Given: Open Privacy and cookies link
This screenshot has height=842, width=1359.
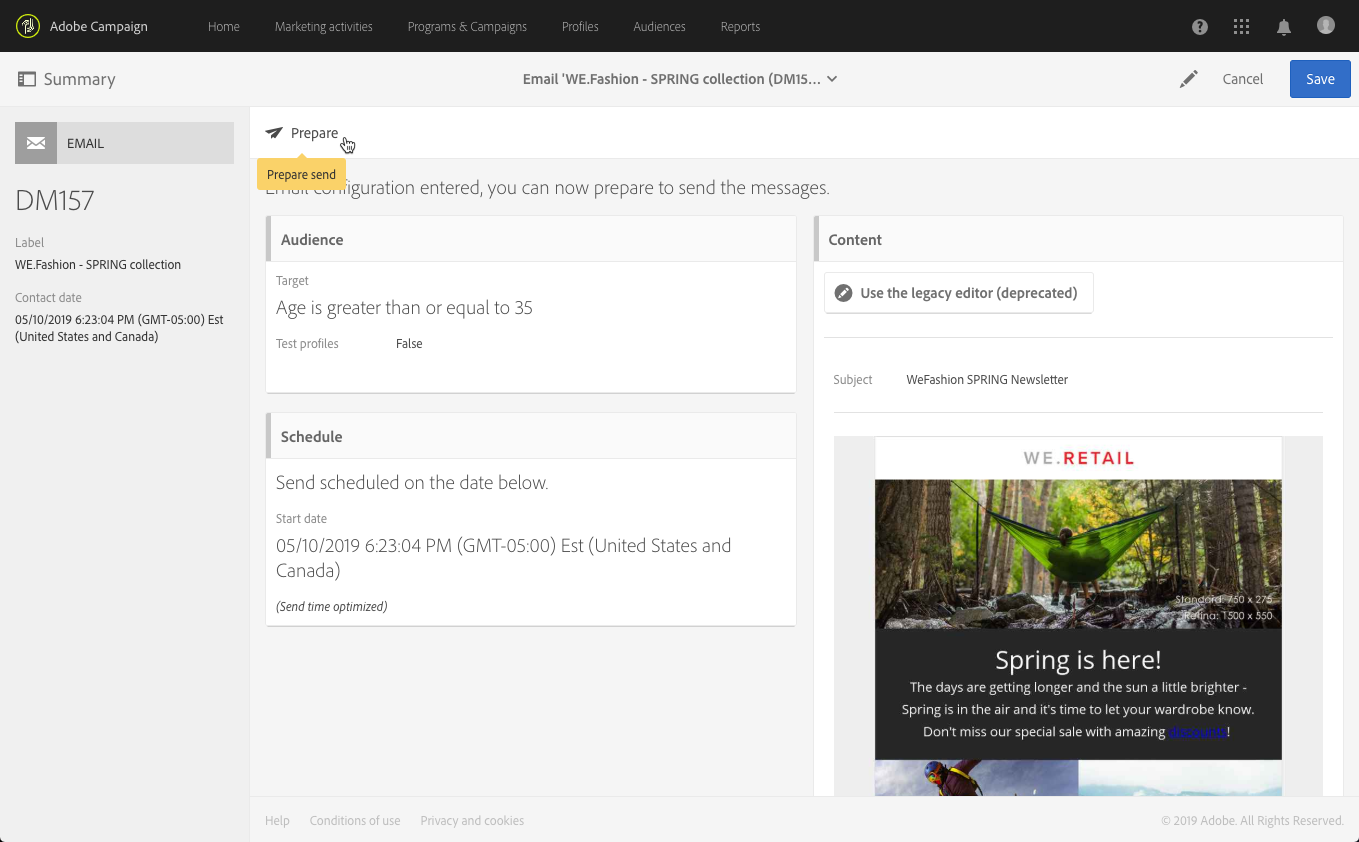Looking at the screenshot, I should coord(472,821).
